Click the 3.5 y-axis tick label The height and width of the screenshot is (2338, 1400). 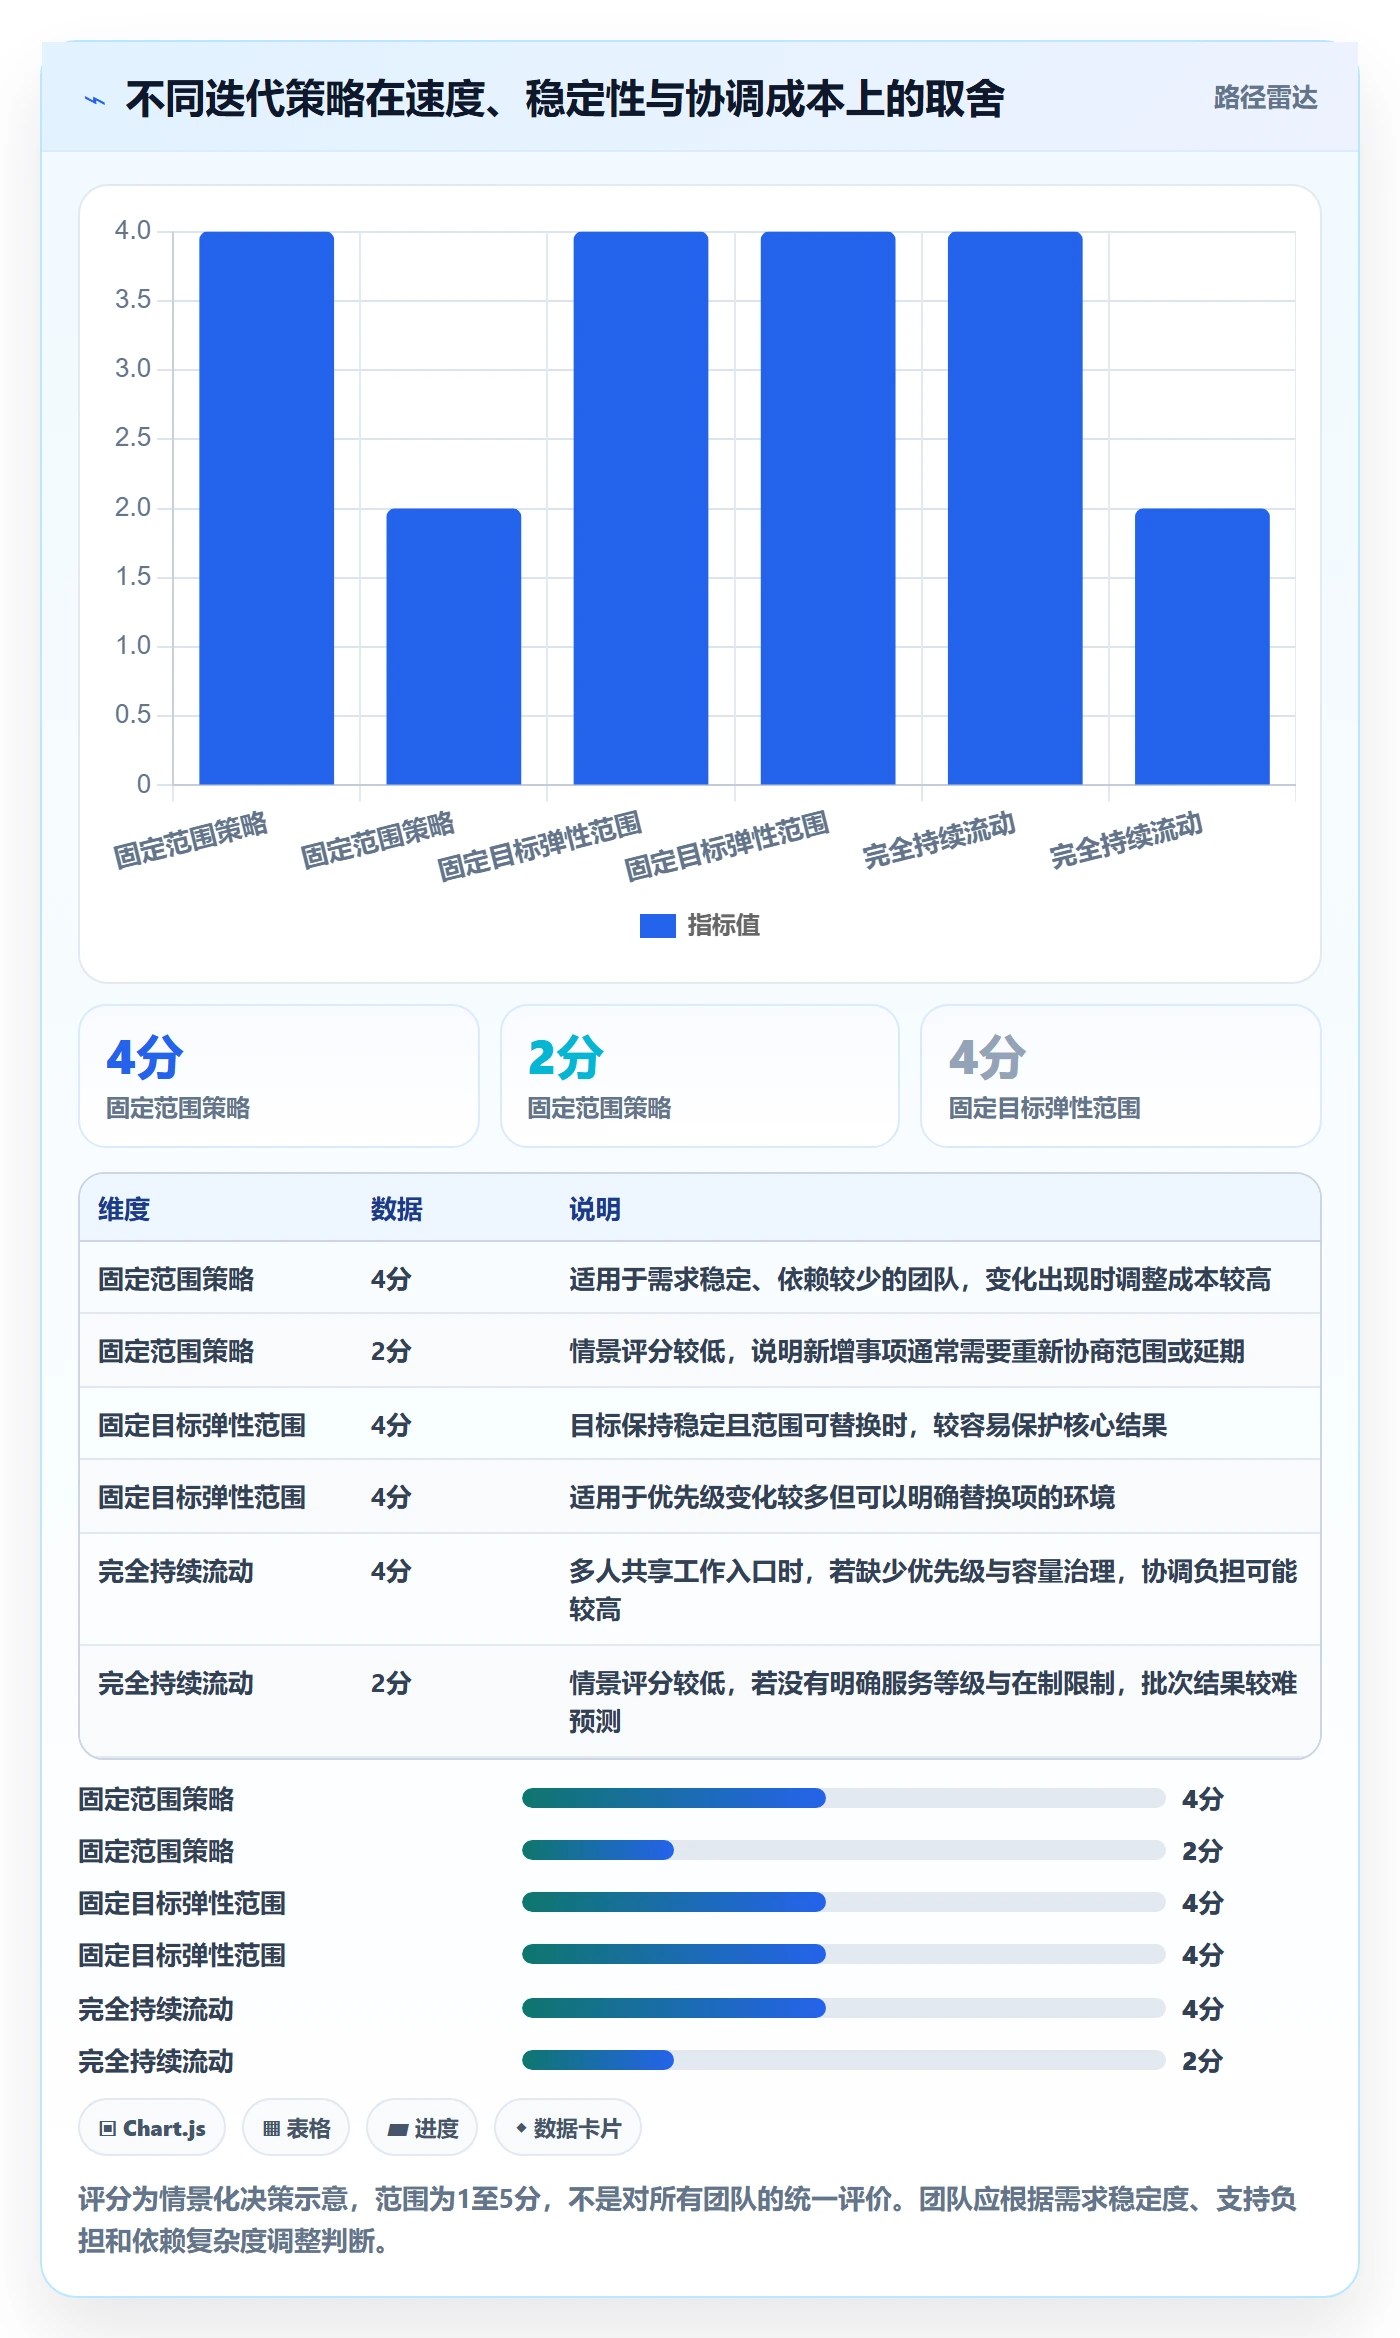coord(133,300)
